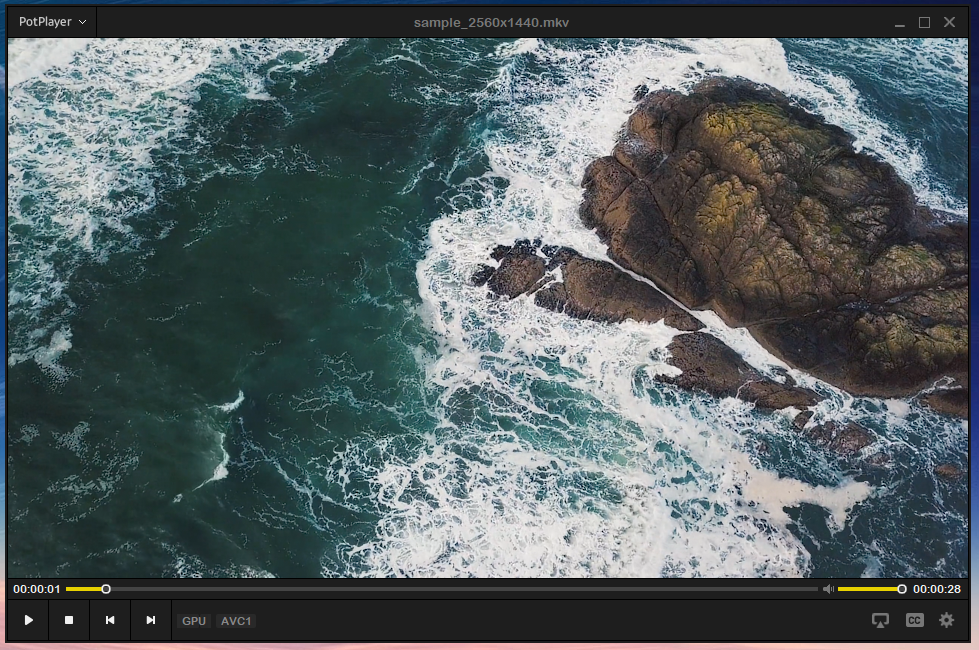Toggle subtitles with the CC icon

click(x=914, y=620)
